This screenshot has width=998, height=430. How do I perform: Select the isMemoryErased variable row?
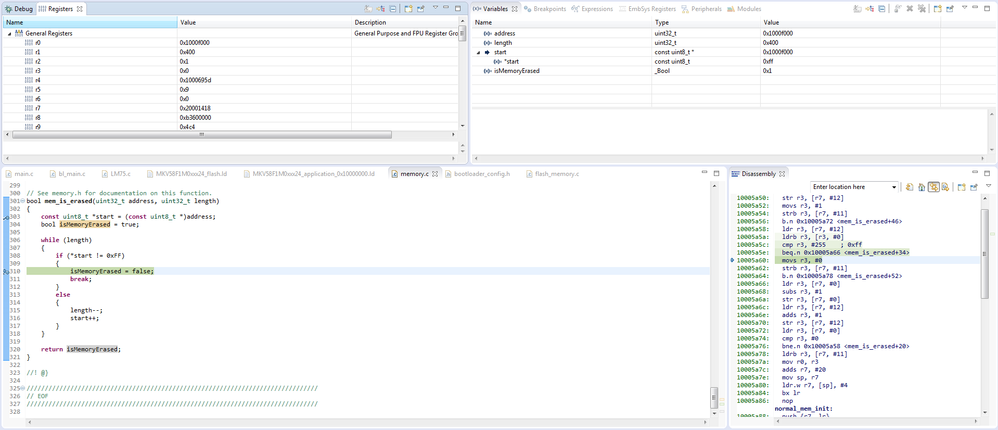[732, 71]
